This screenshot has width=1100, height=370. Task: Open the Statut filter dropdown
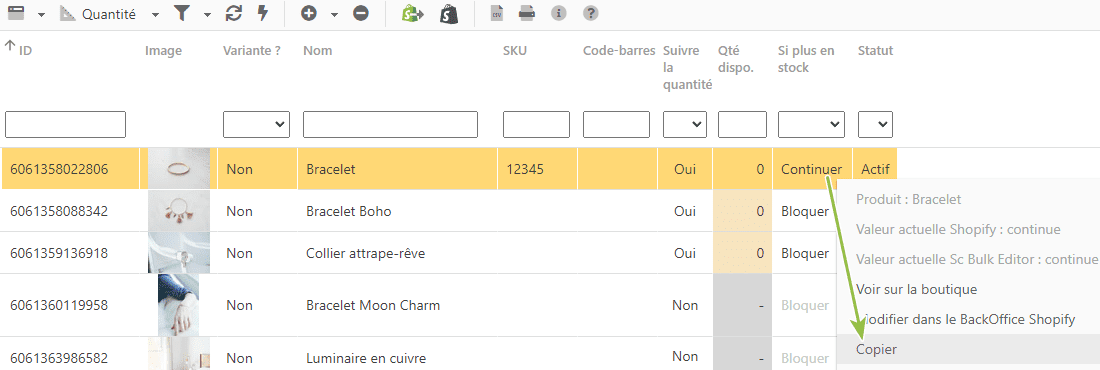pyautogui.click(x=875, y=124)
